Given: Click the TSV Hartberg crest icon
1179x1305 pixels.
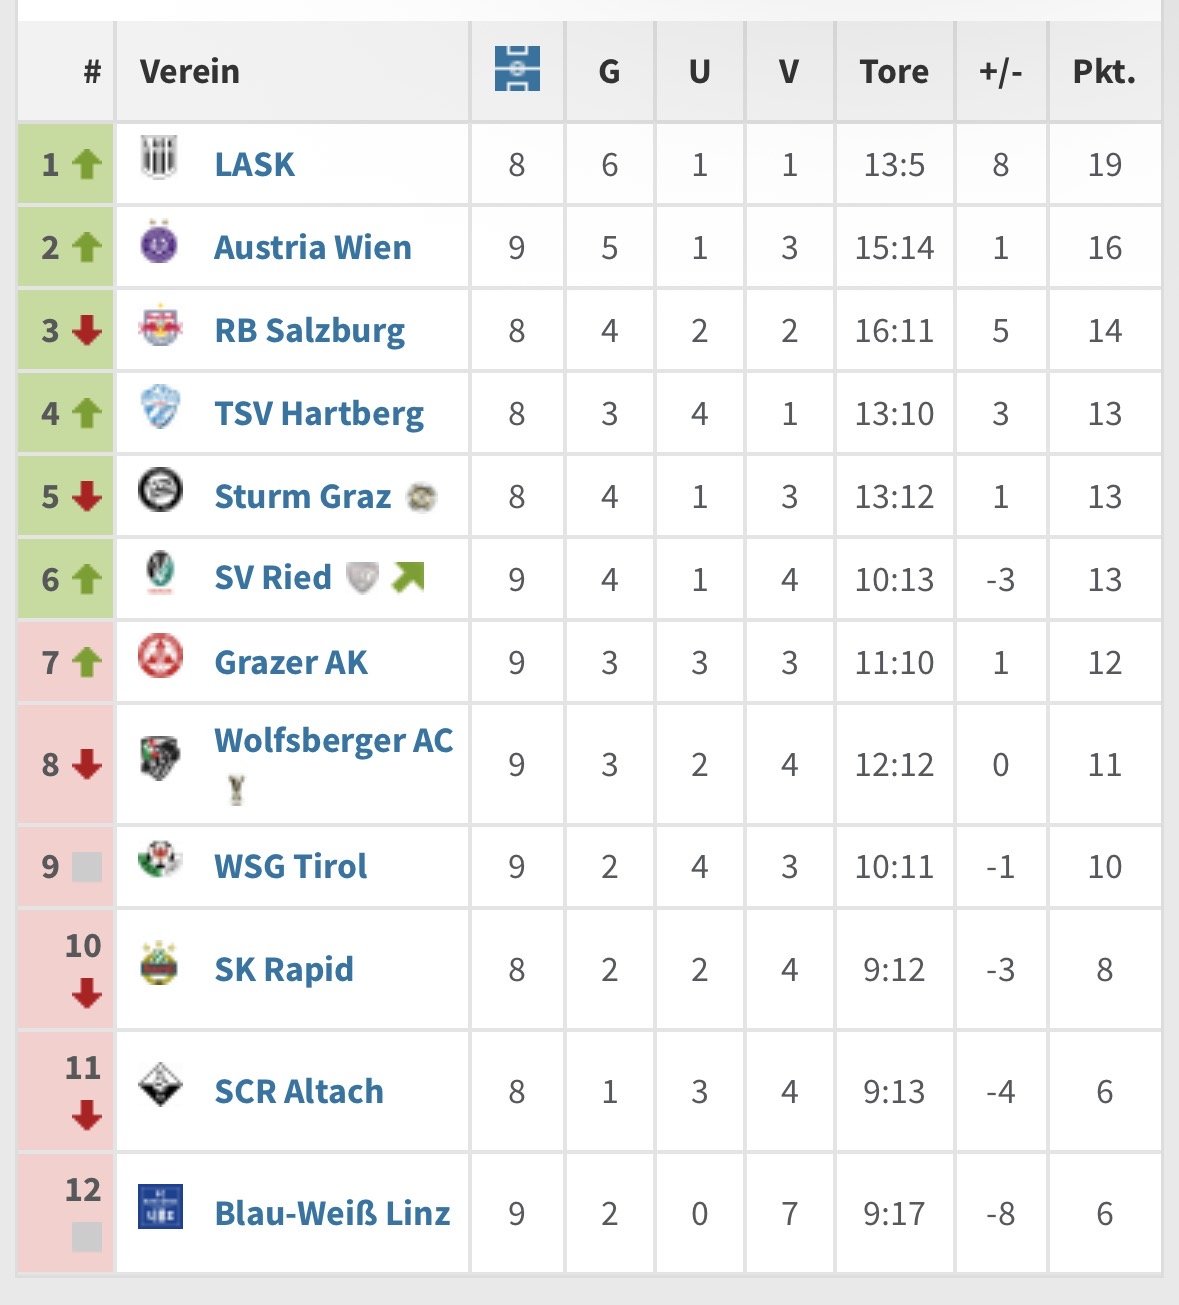Looking at the screenshot, I should pyautogui.click(x=160, y=410).
